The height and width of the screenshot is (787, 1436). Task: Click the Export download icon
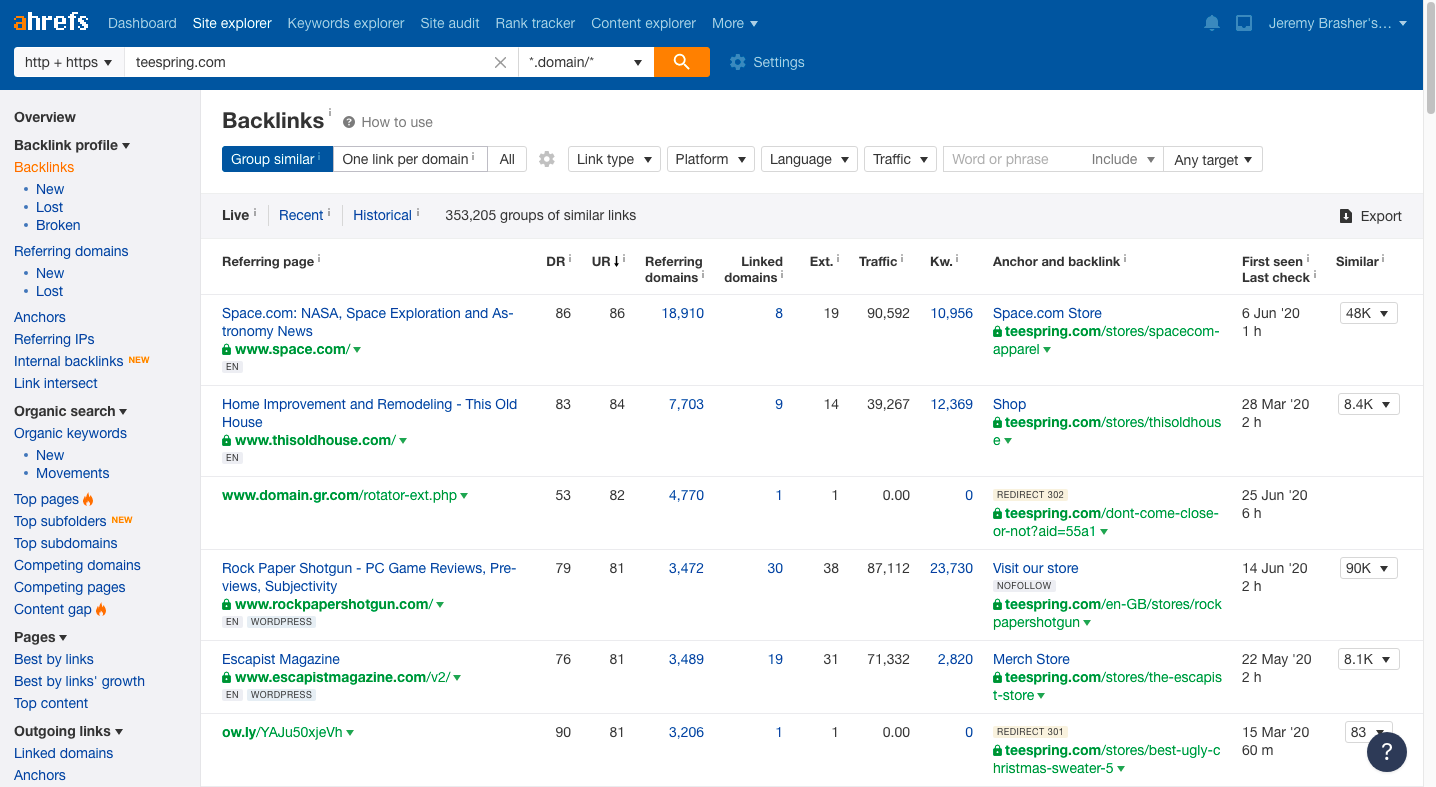(1346, 216)
